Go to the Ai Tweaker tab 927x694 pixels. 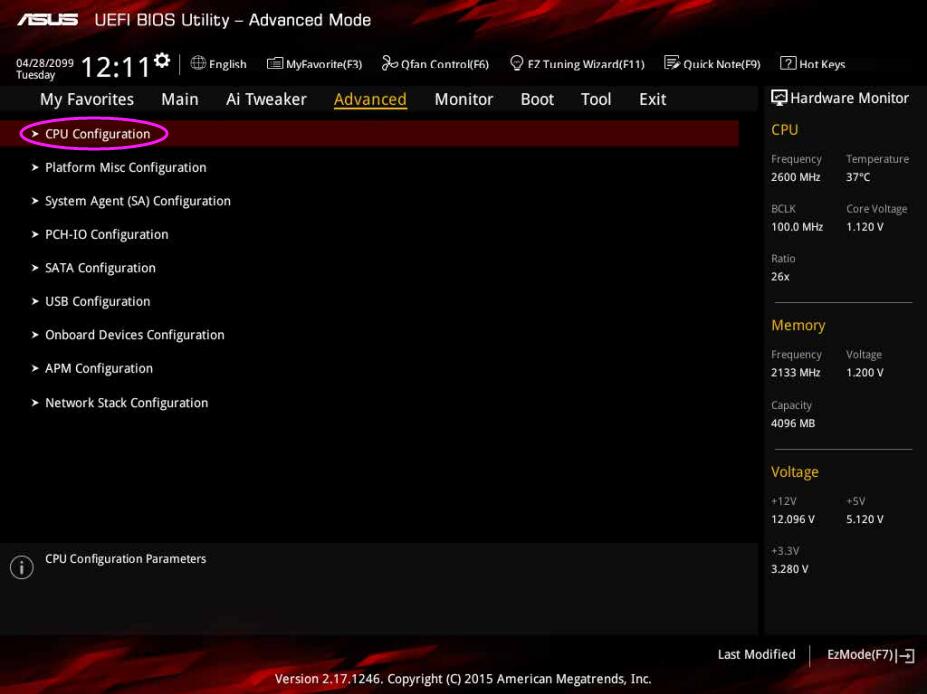click(266, 99)
